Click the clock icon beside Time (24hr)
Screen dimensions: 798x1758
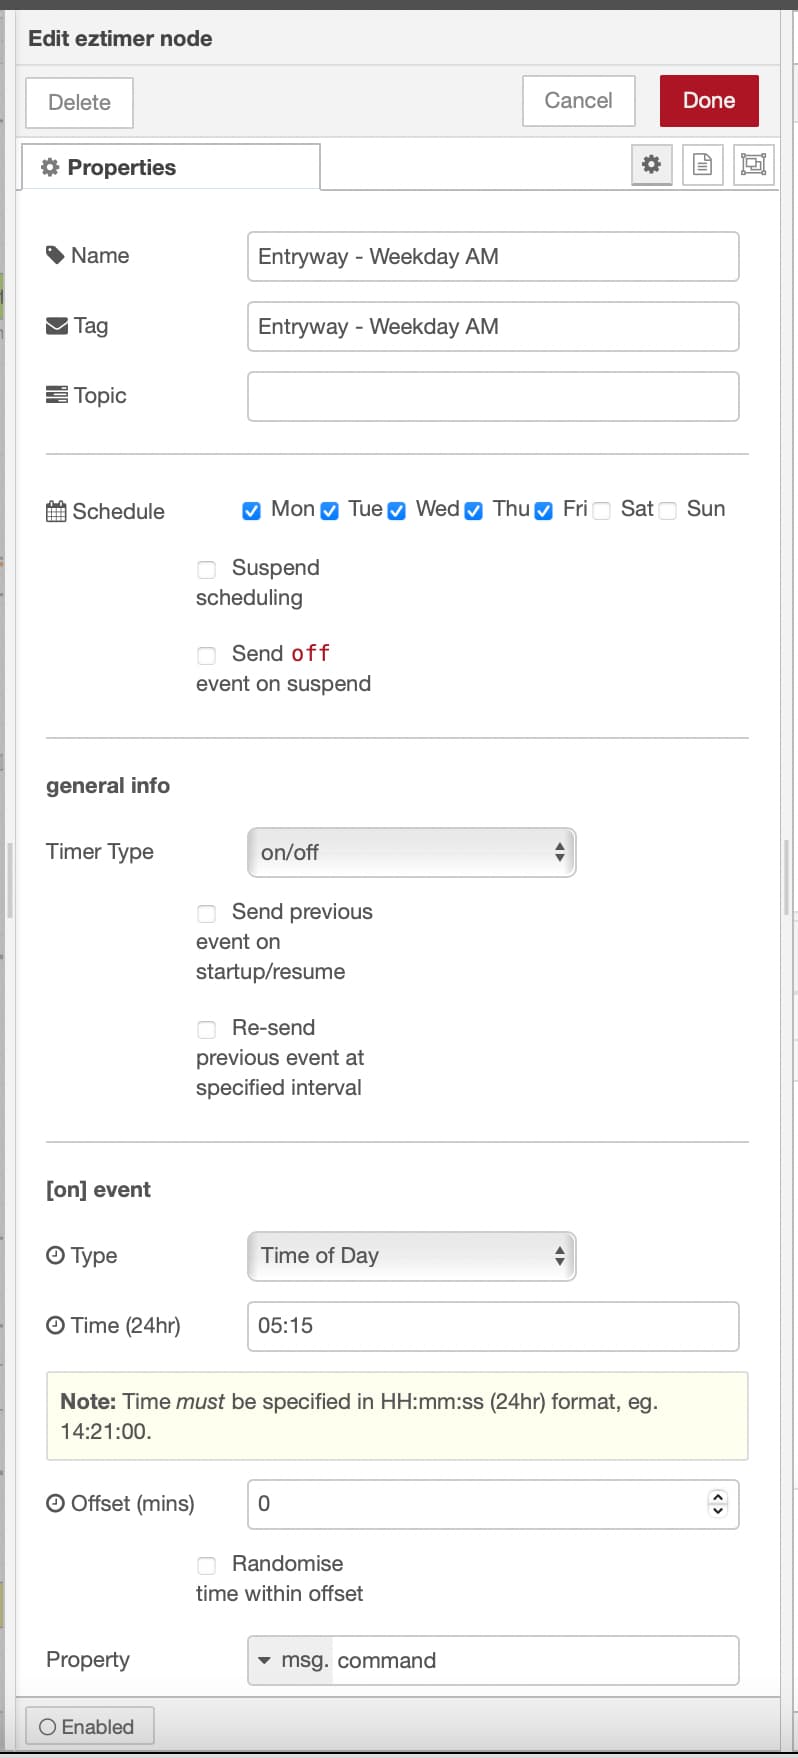tap(56, 1325)
